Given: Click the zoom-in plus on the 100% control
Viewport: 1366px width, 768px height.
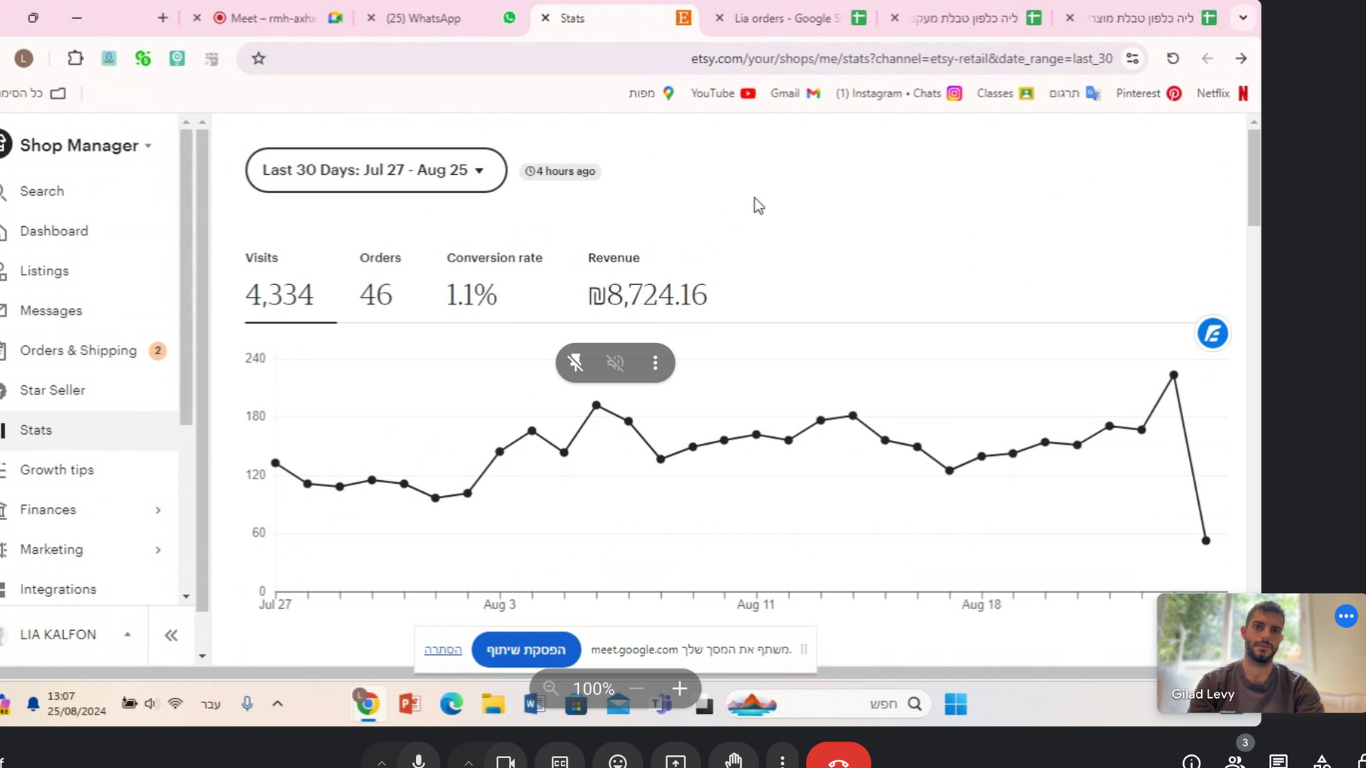Looking at the screenshot, I should [x=679, y=689].
